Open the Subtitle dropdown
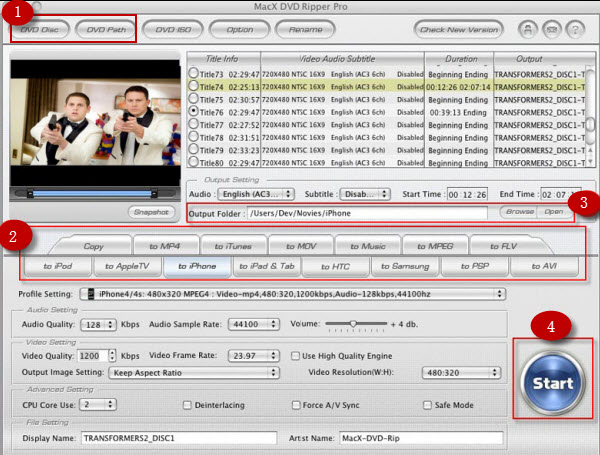The image size is (600, 455). pos(365,194)
